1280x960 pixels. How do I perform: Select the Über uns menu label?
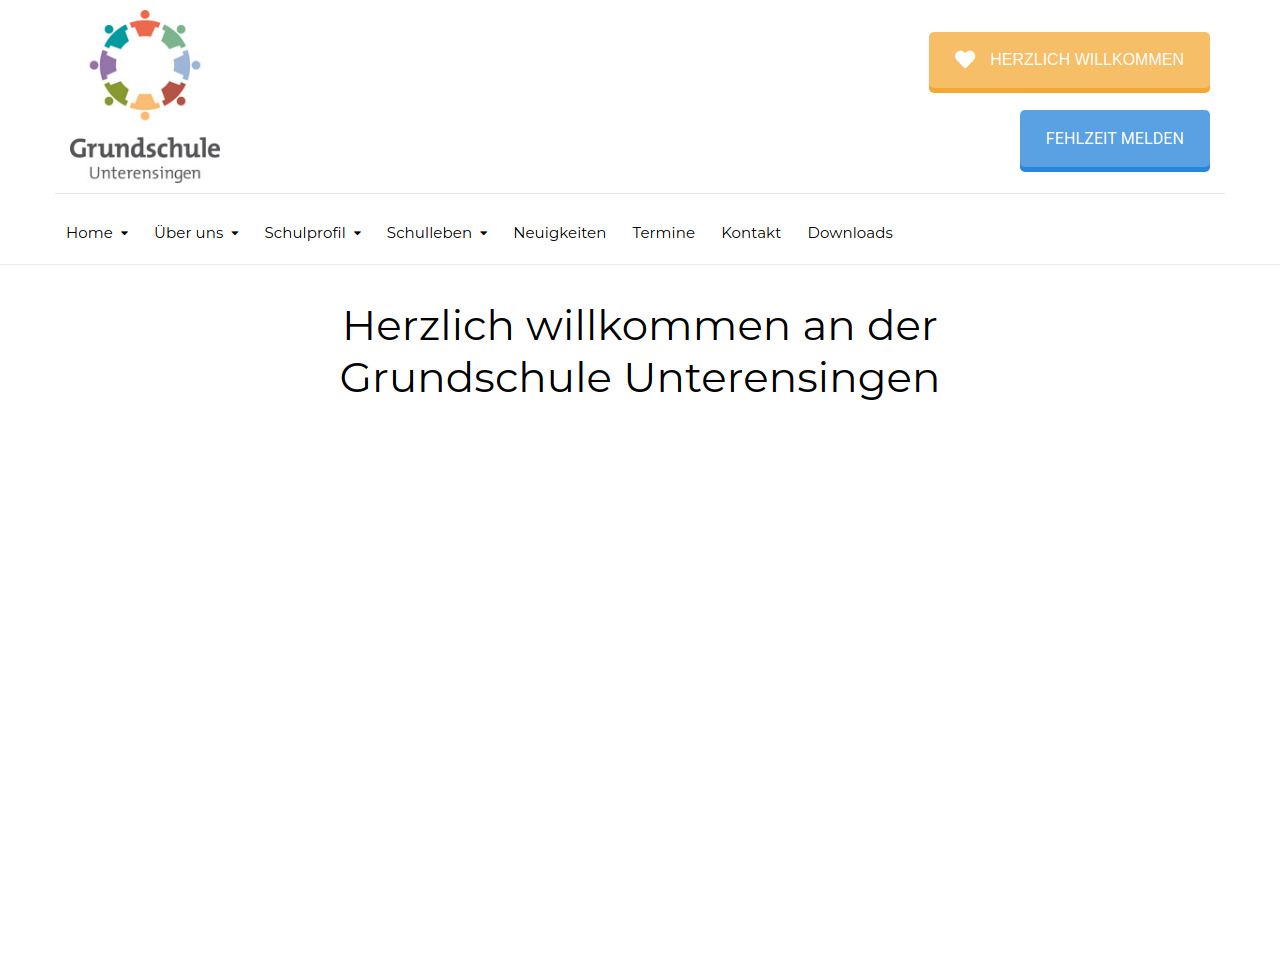click(188, 233)
